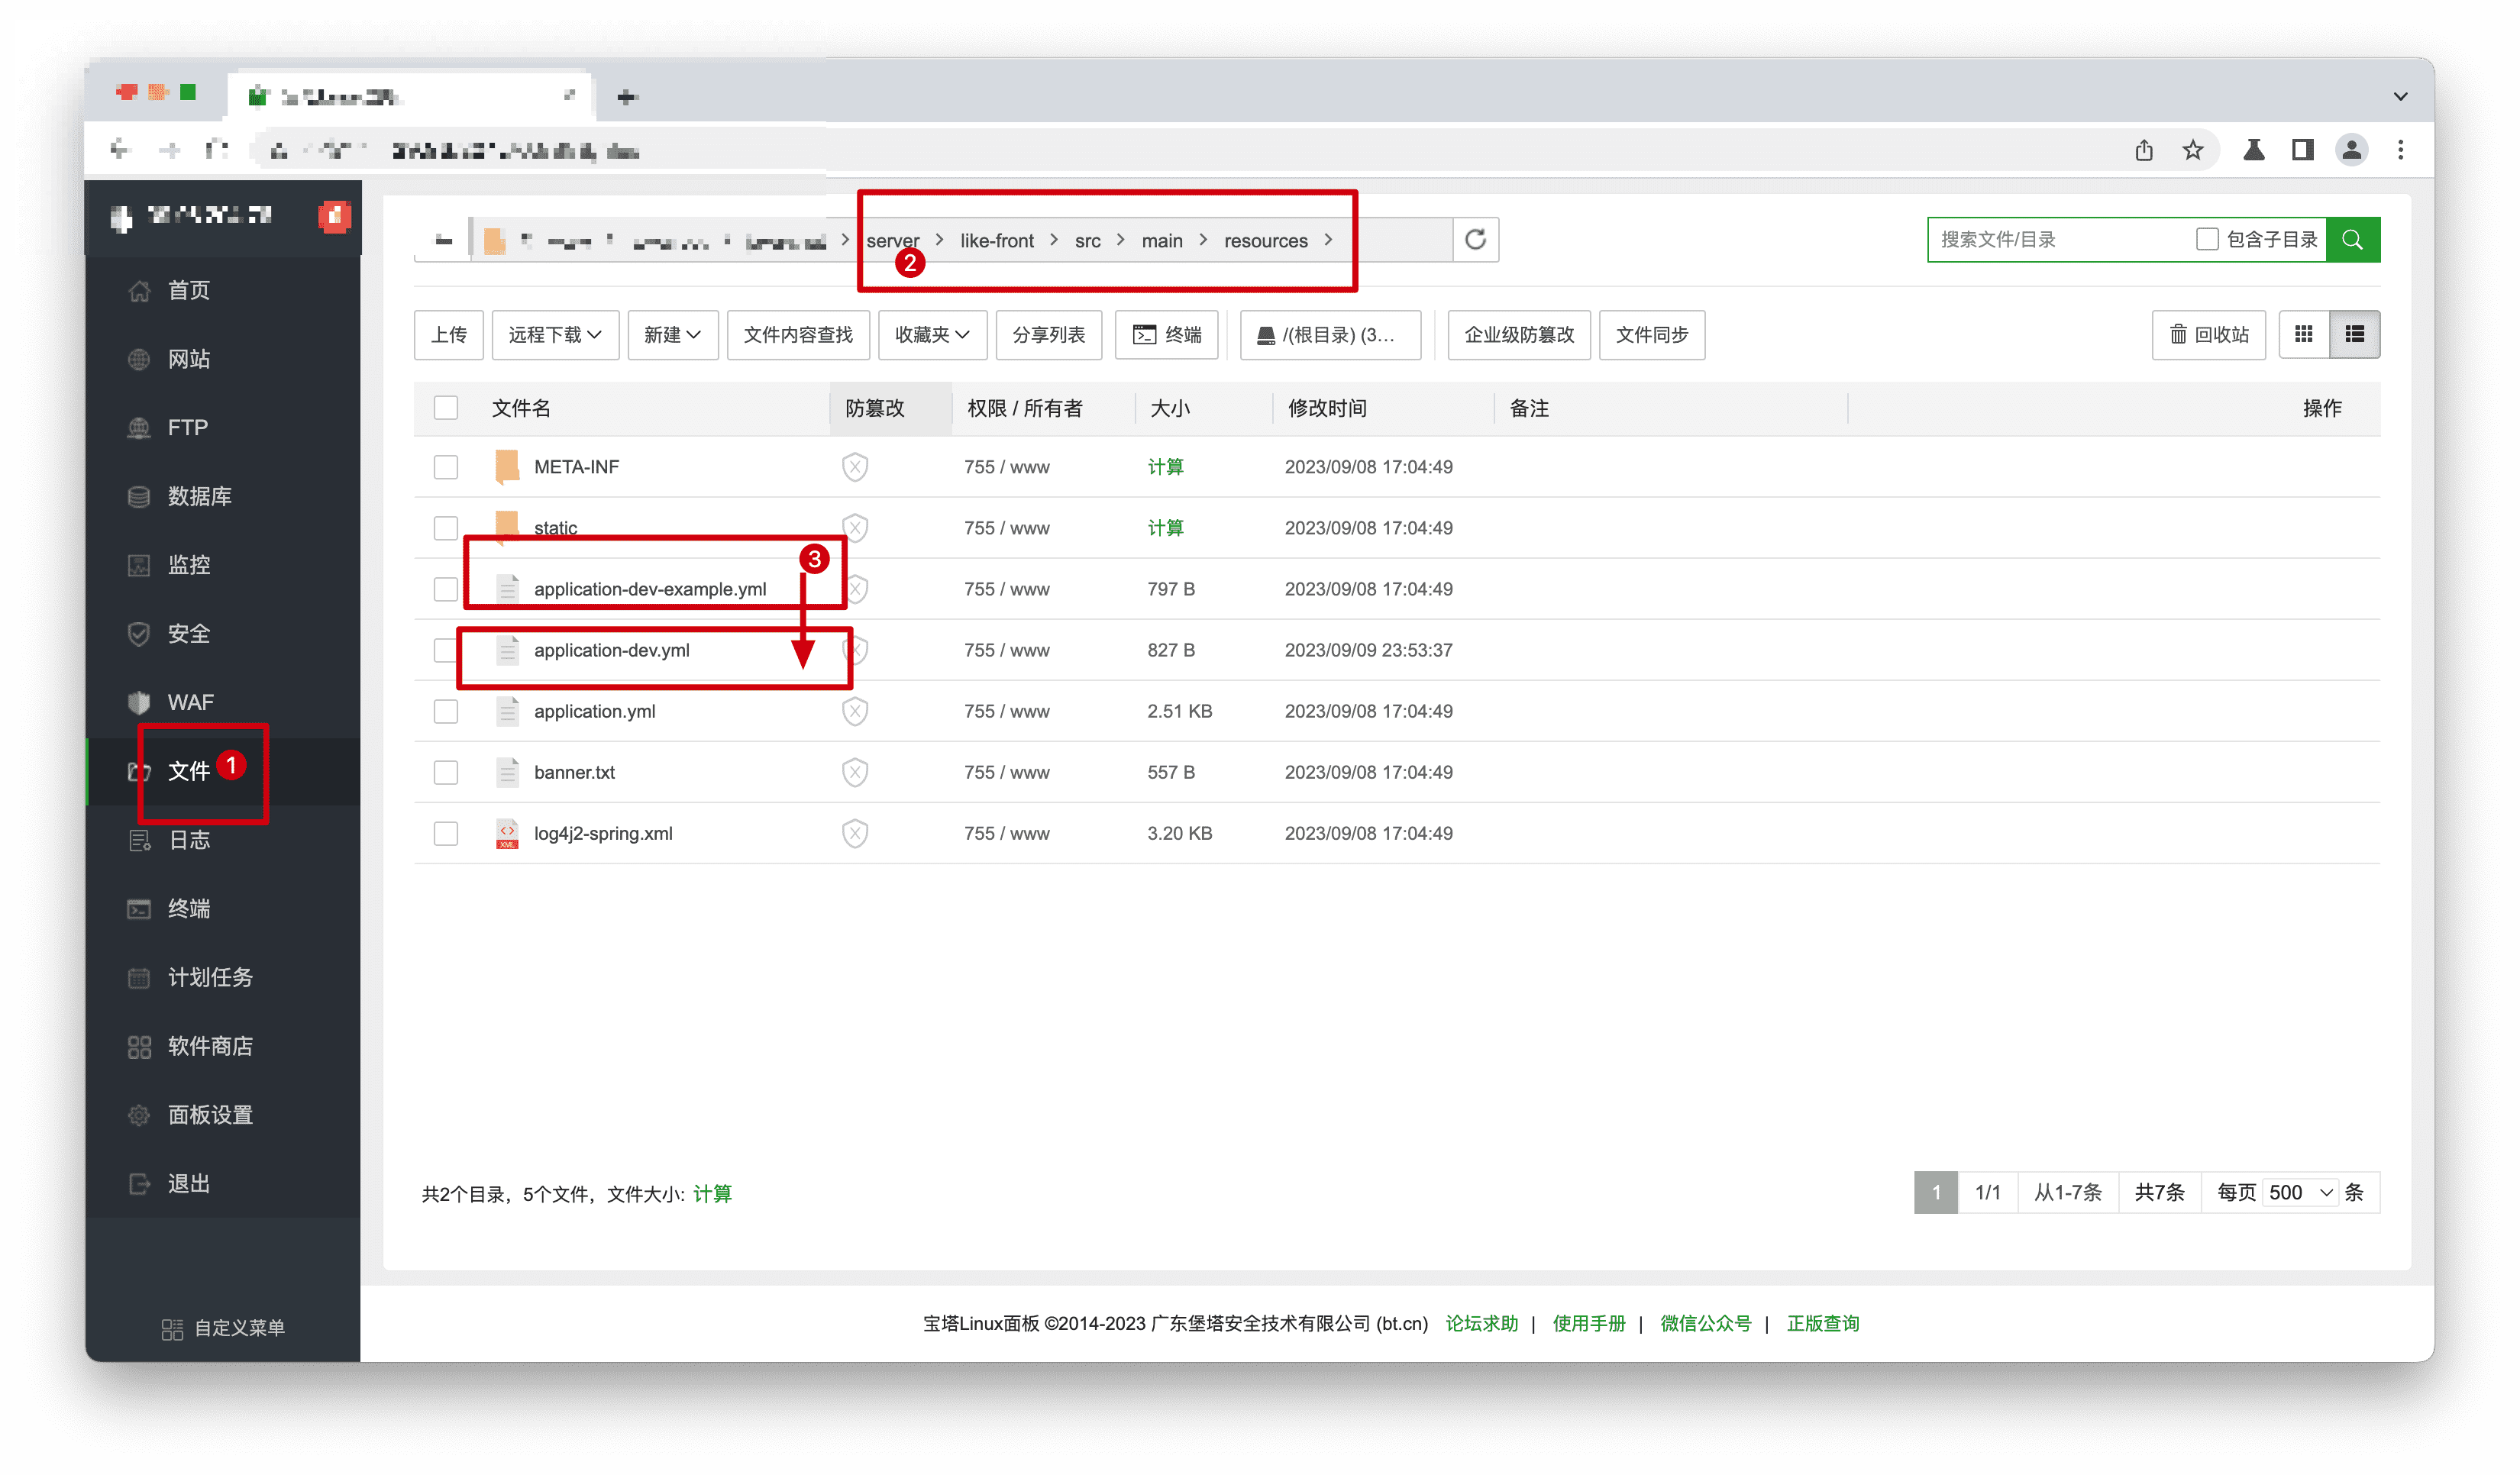
Task: Switch file view to grid layout
Action: pos(2304,334)
